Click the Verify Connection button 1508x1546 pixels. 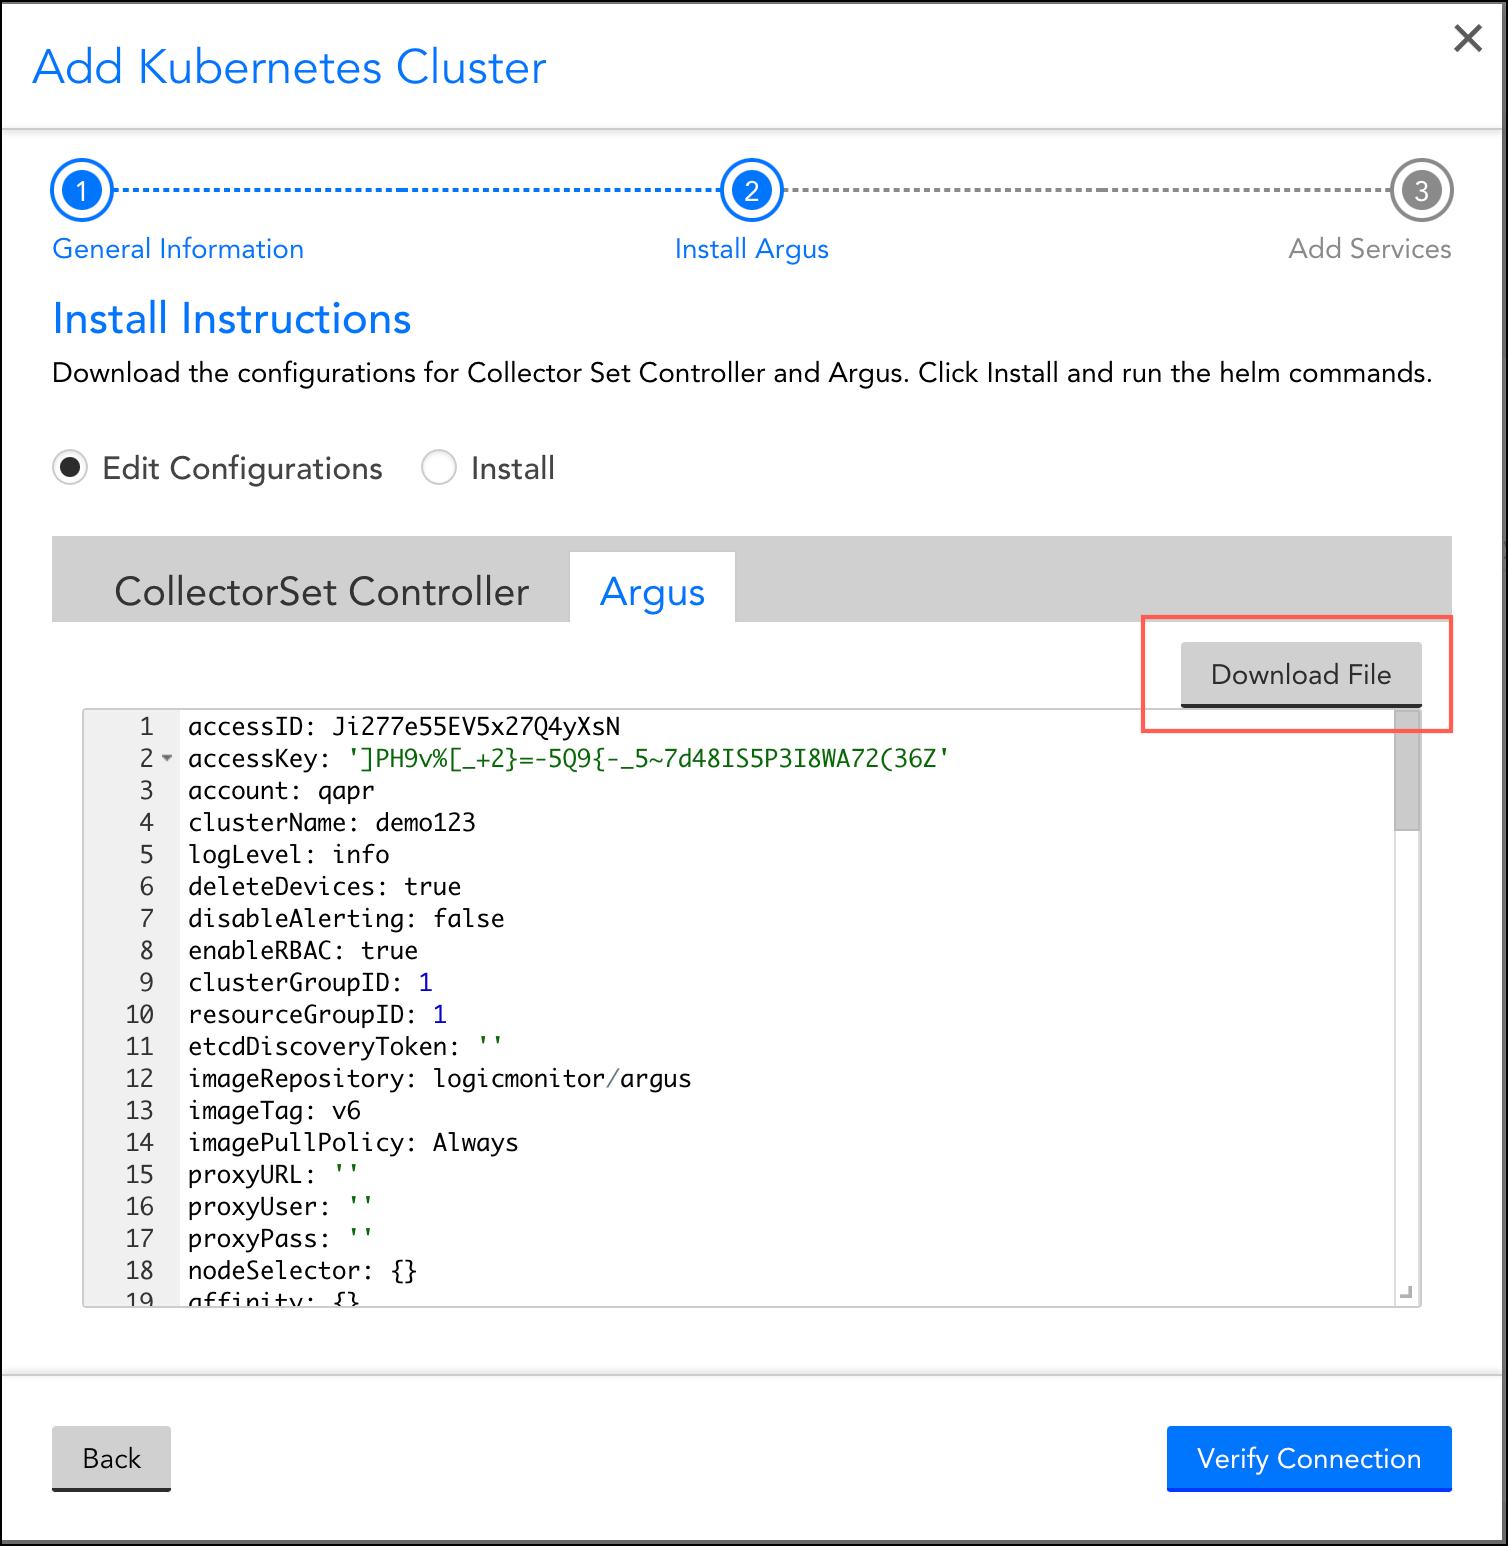click(1308, 1459)
